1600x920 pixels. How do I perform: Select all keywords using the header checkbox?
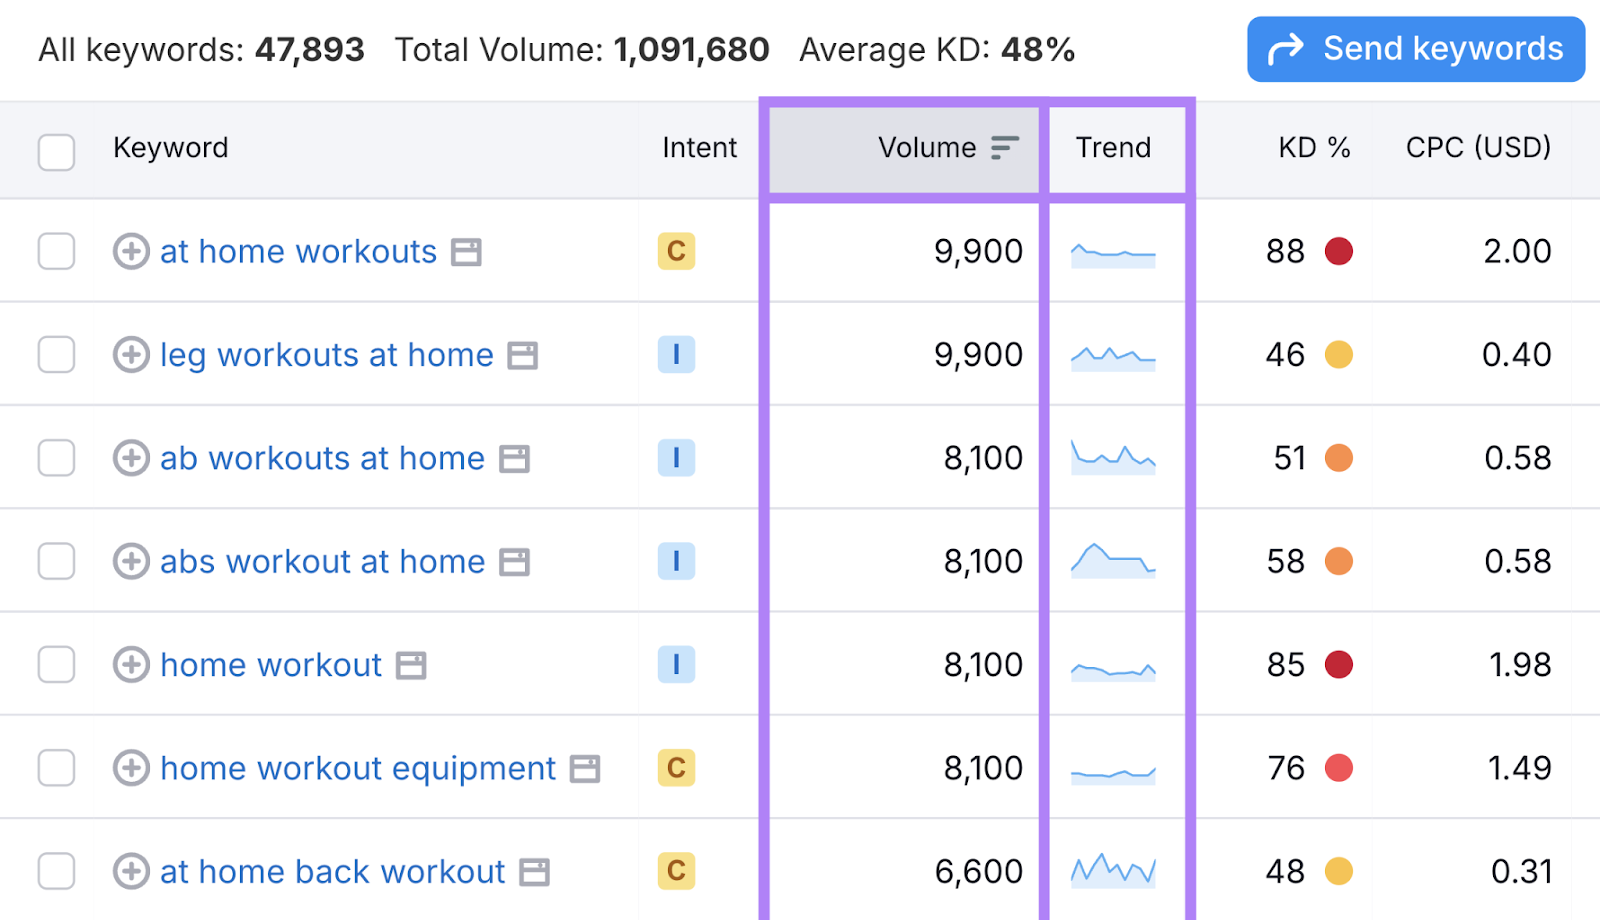click(x=56, y=152)
